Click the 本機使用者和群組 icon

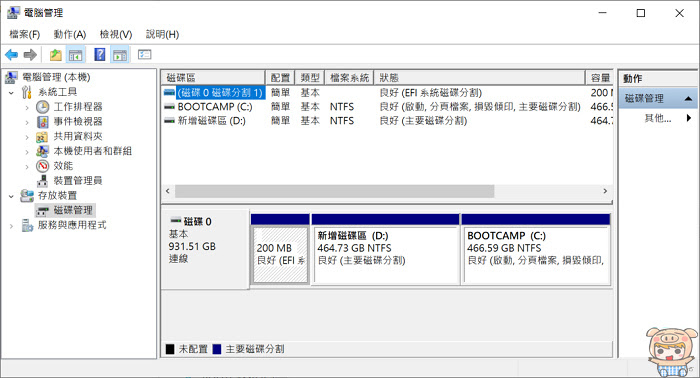point(42,151)
